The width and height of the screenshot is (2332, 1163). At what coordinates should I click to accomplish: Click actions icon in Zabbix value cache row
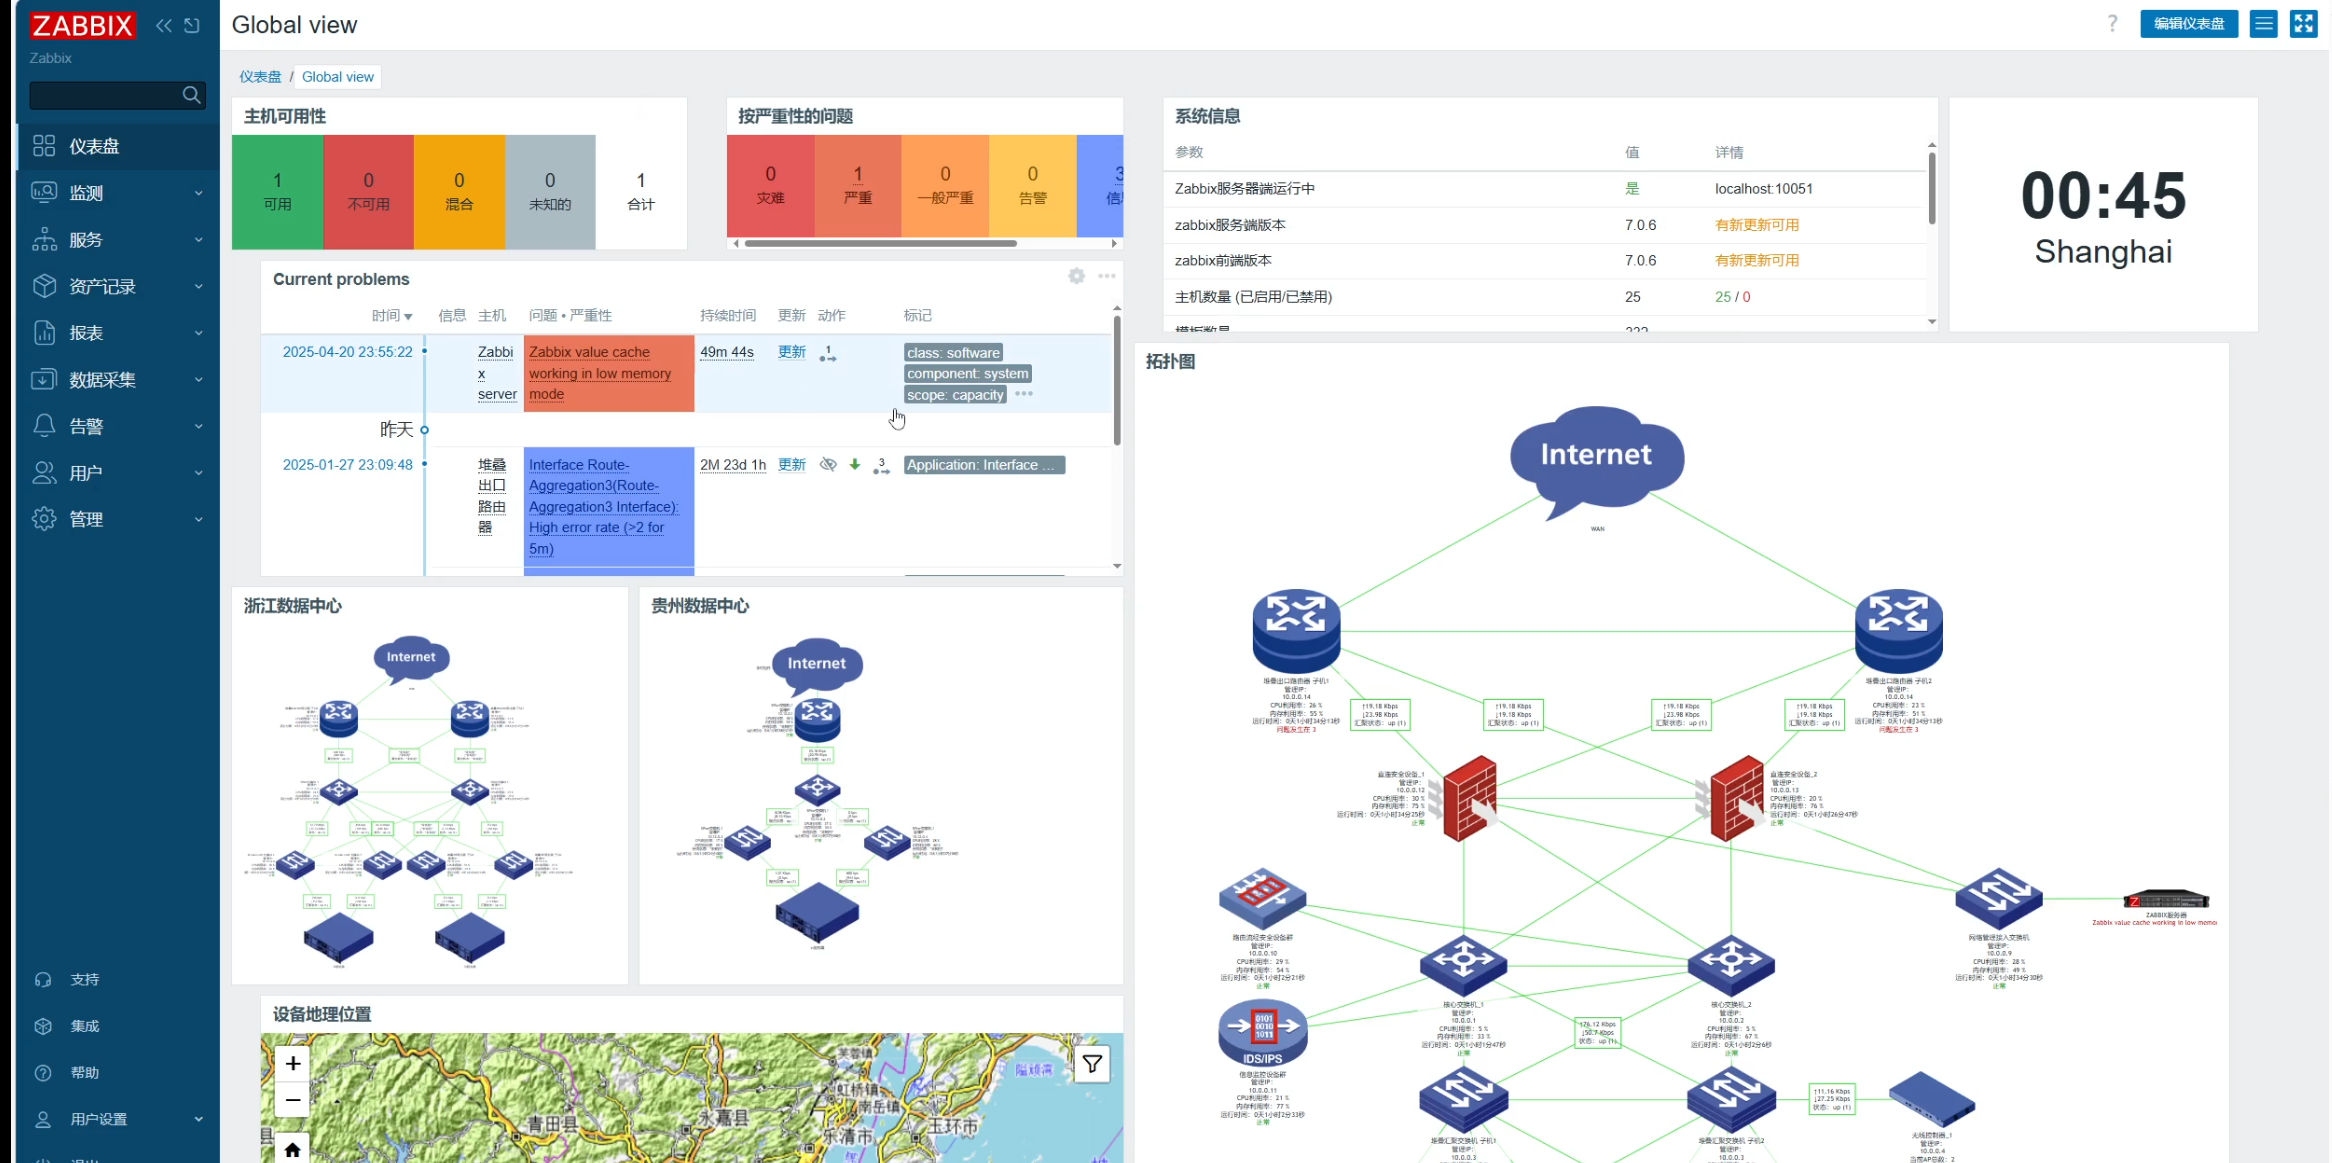click(828, 354)
